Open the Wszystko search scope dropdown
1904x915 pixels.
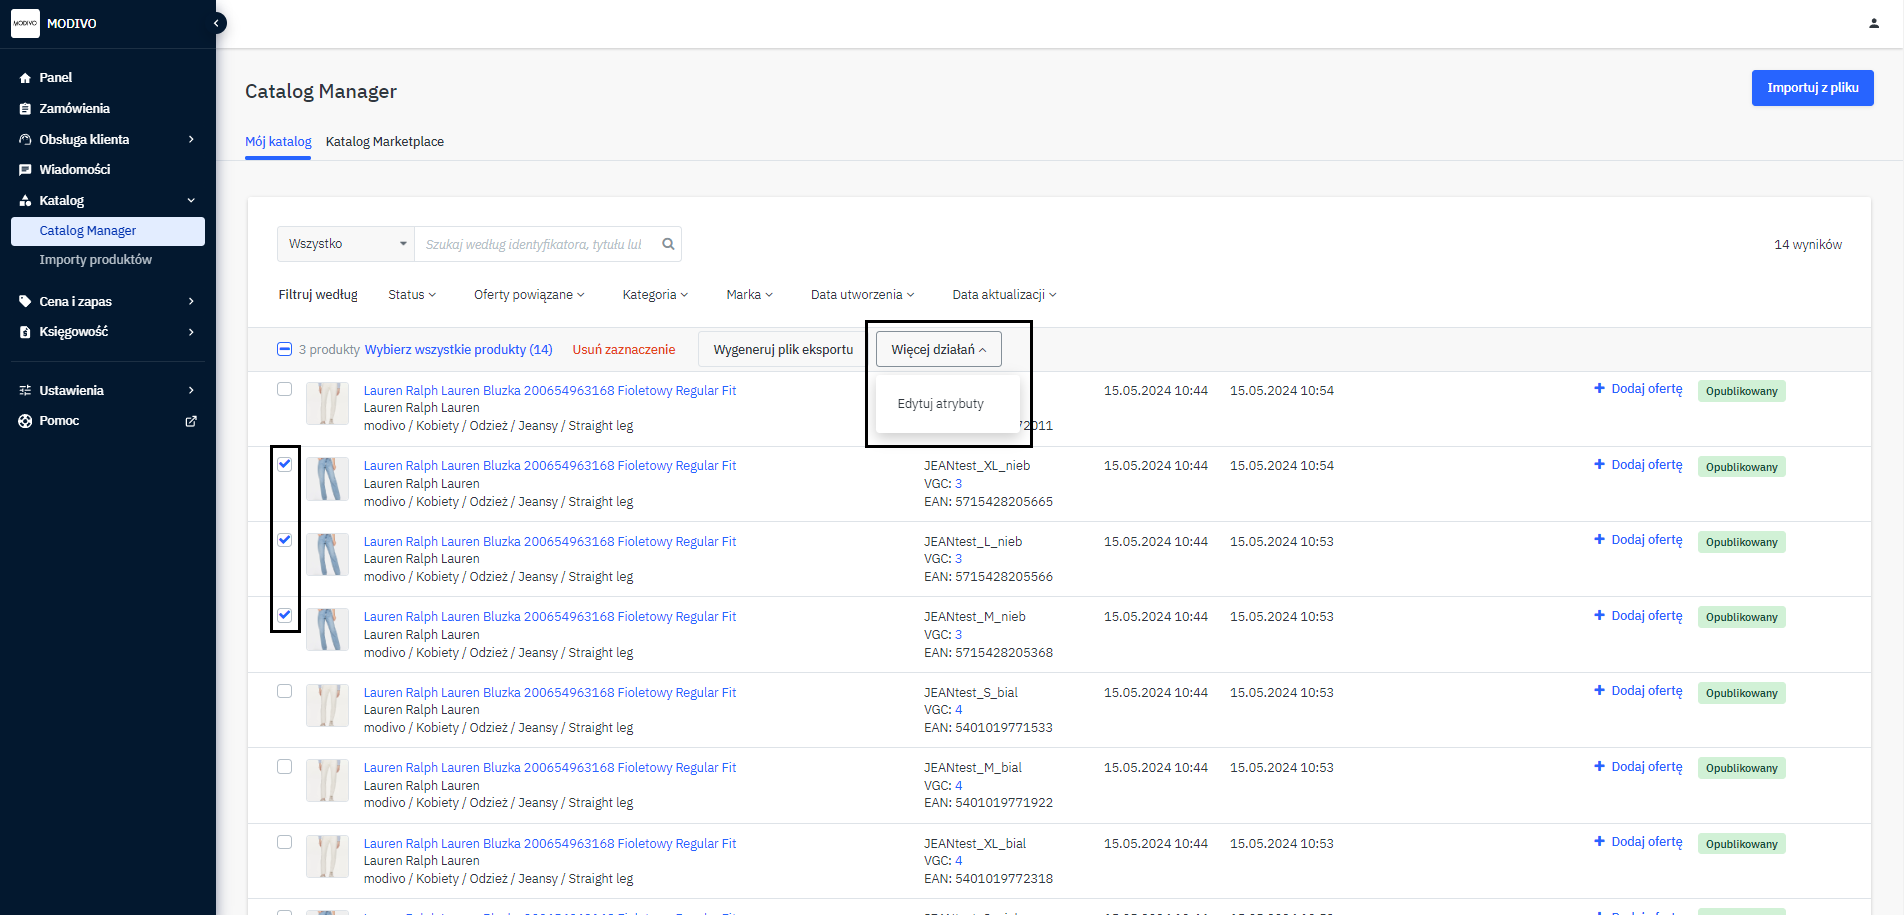(346, 244)
